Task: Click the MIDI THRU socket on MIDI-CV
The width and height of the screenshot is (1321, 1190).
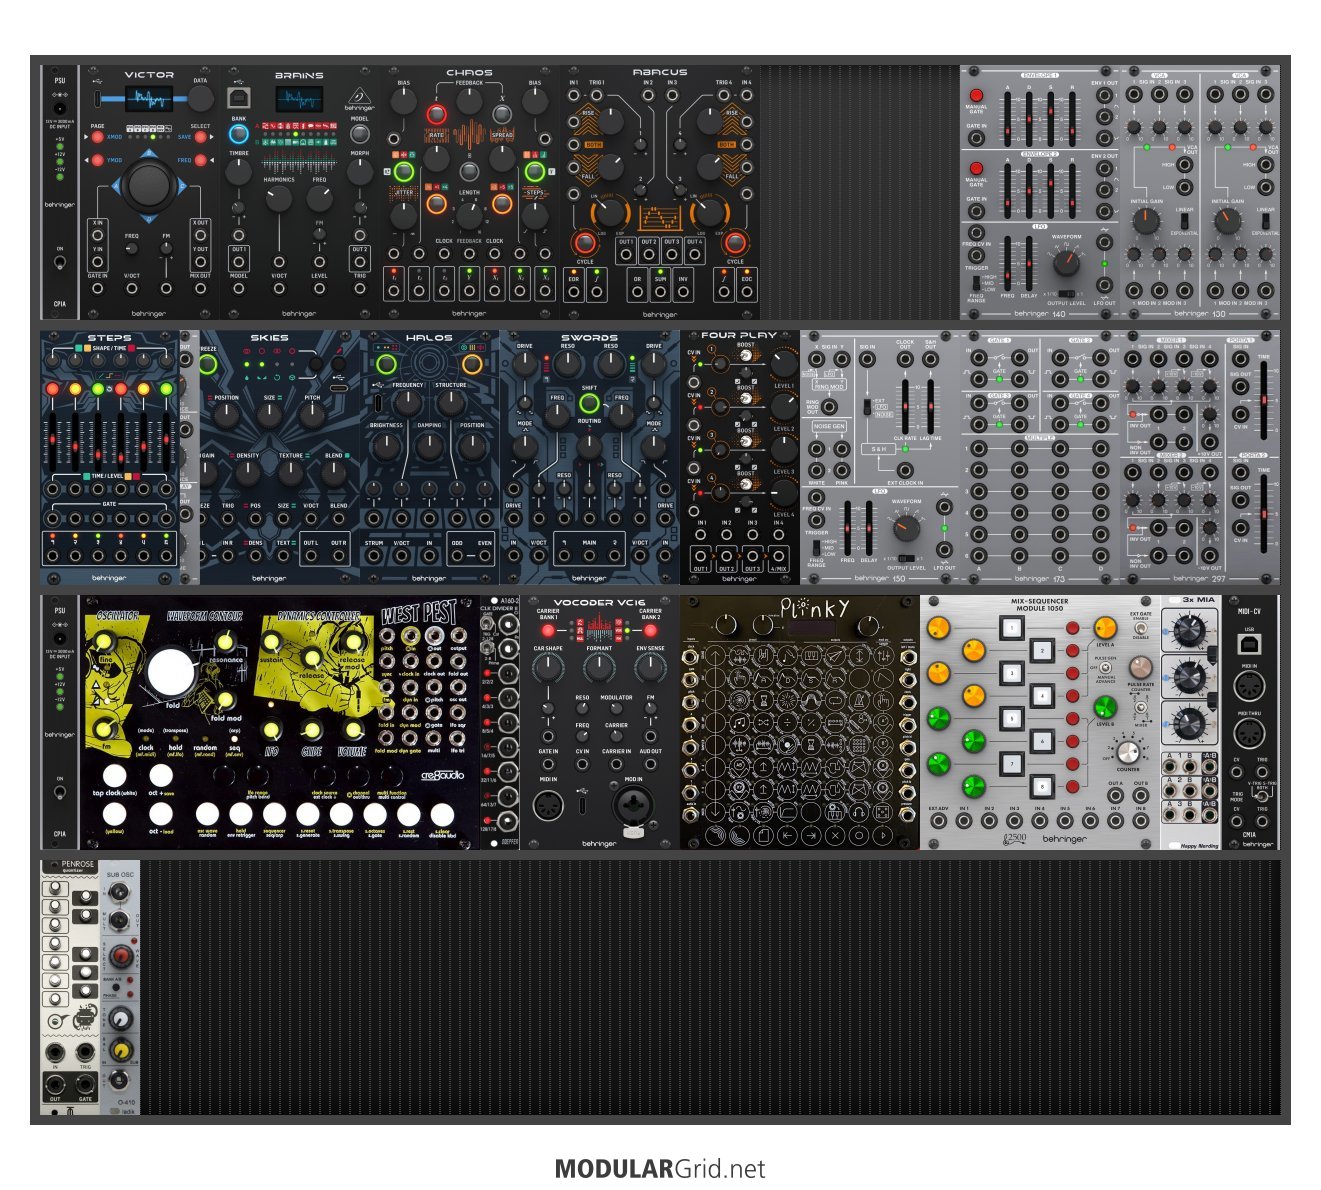Action: tap(1249, 733)
